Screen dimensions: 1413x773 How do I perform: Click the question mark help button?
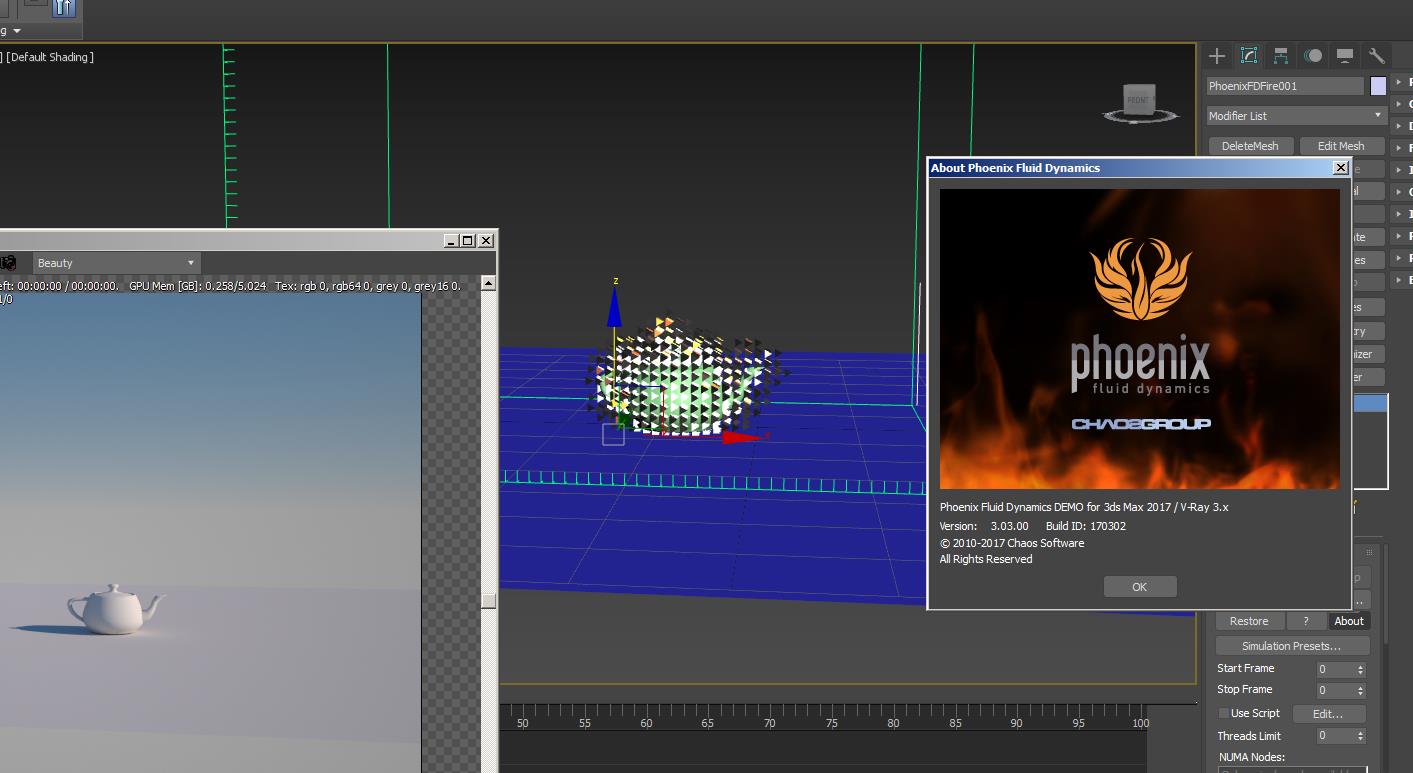1306,621
